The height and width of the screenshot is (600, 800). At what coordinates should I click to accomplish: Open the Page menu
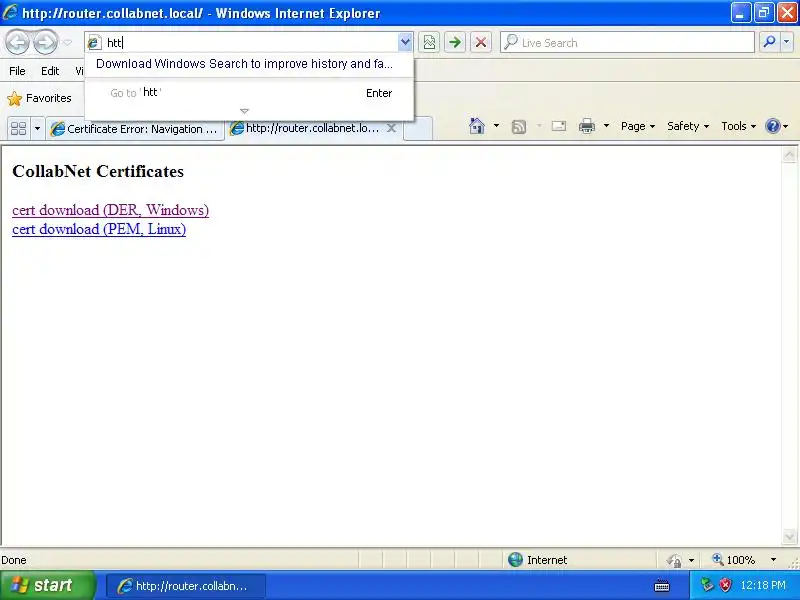click(638, 127)
